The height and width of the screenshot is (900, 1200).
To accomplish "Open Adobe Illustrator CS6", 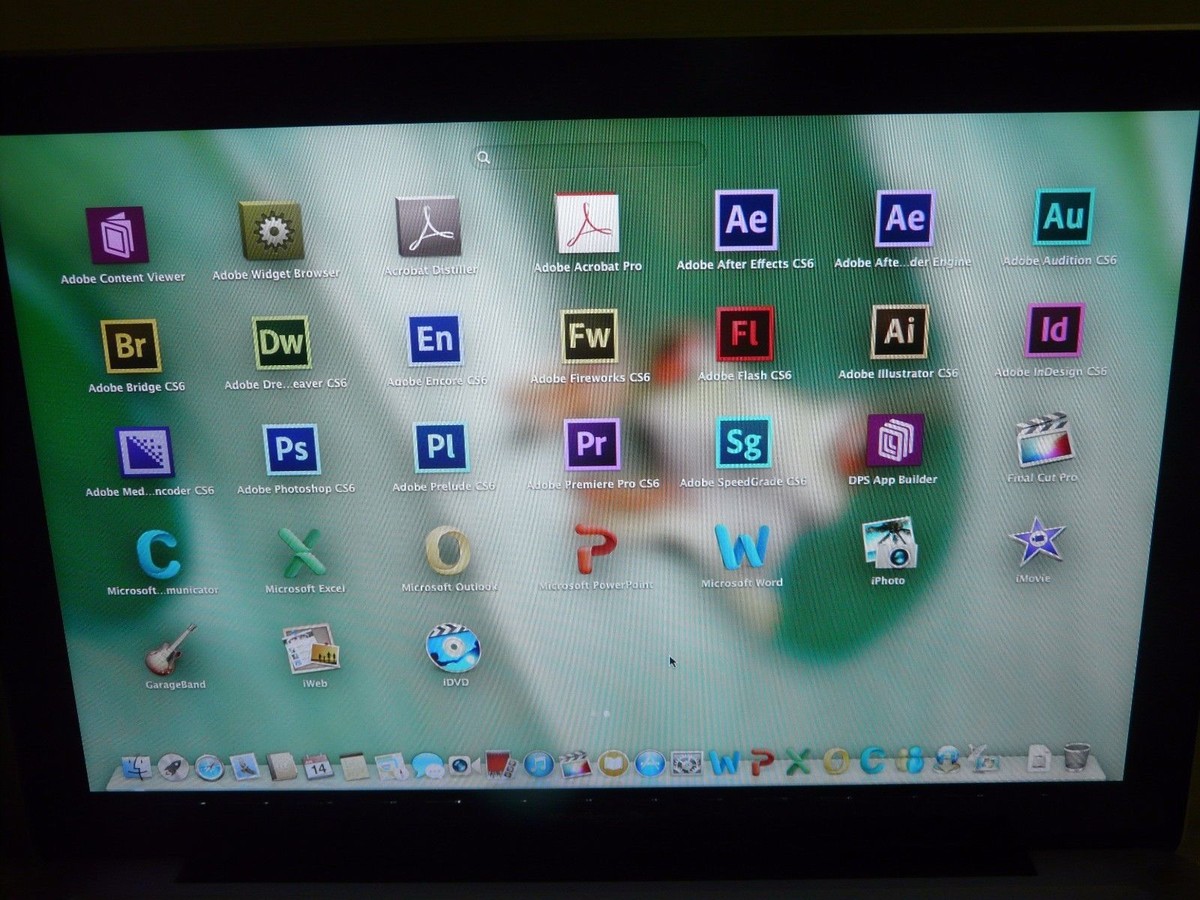I will (x=899, y=331).
